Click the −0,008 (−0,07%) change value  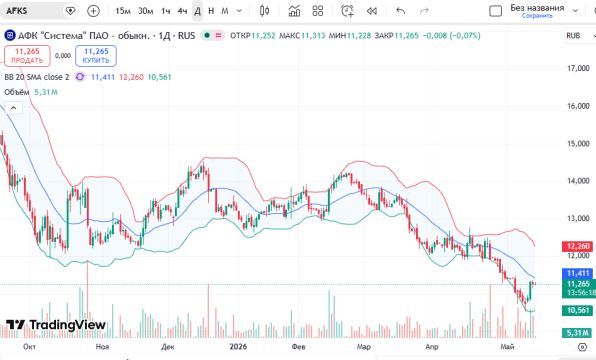(x=451, y=36)
